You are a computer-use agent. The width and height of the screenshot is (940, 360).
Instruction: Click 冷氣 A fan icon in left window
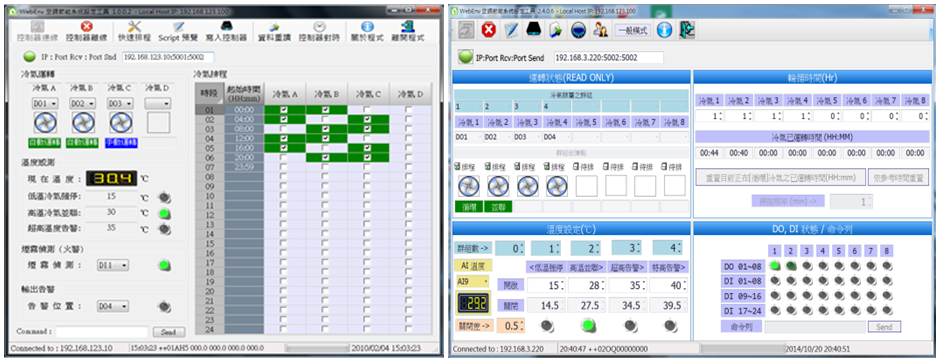[x=45, y=122]
